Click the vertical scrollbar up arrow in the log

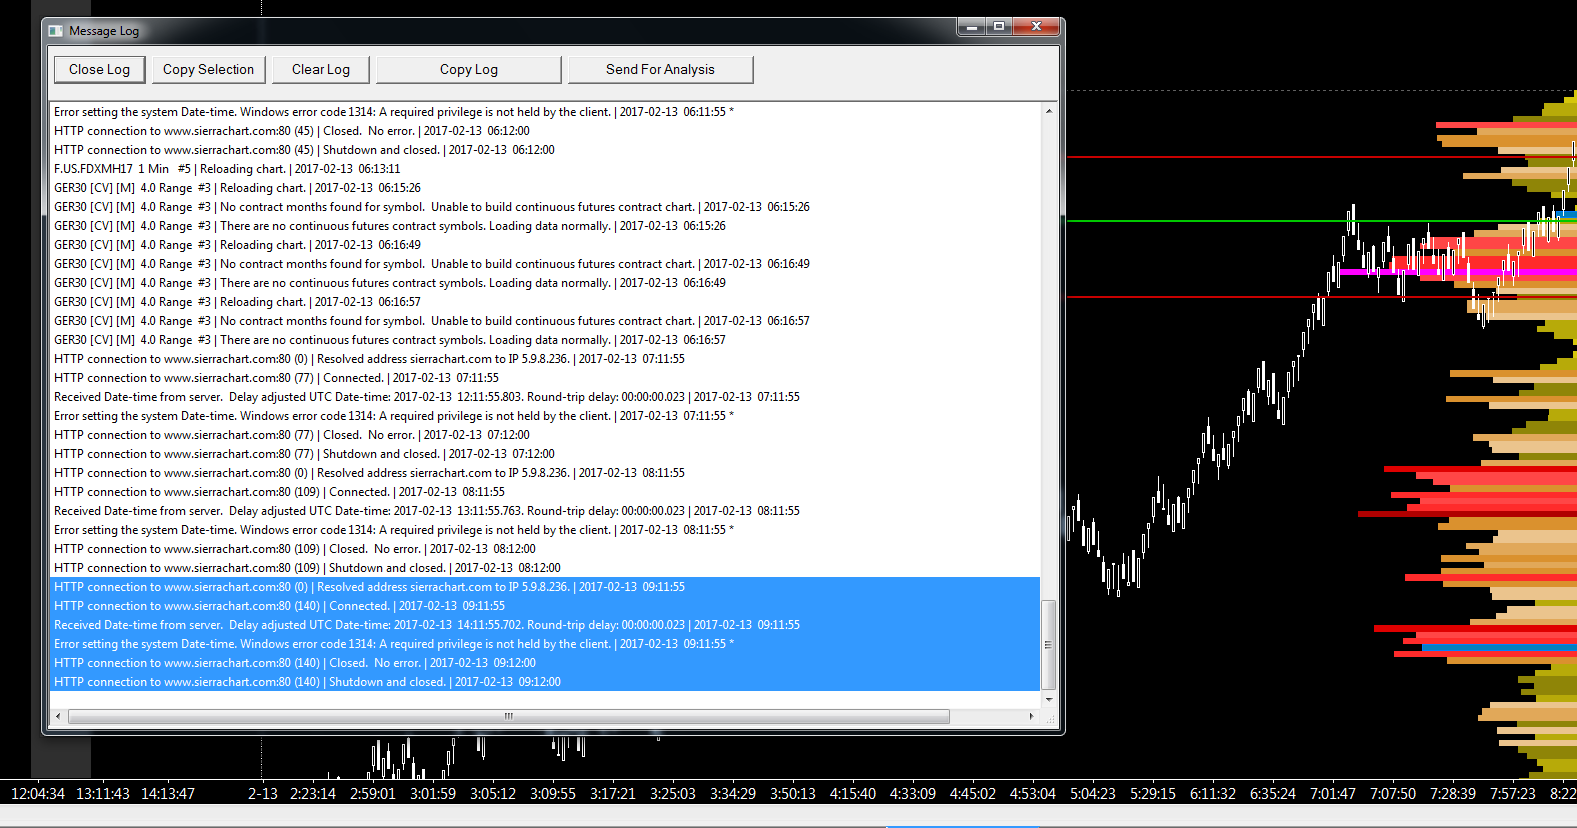pyautogui.click(x=1048, y=111)
